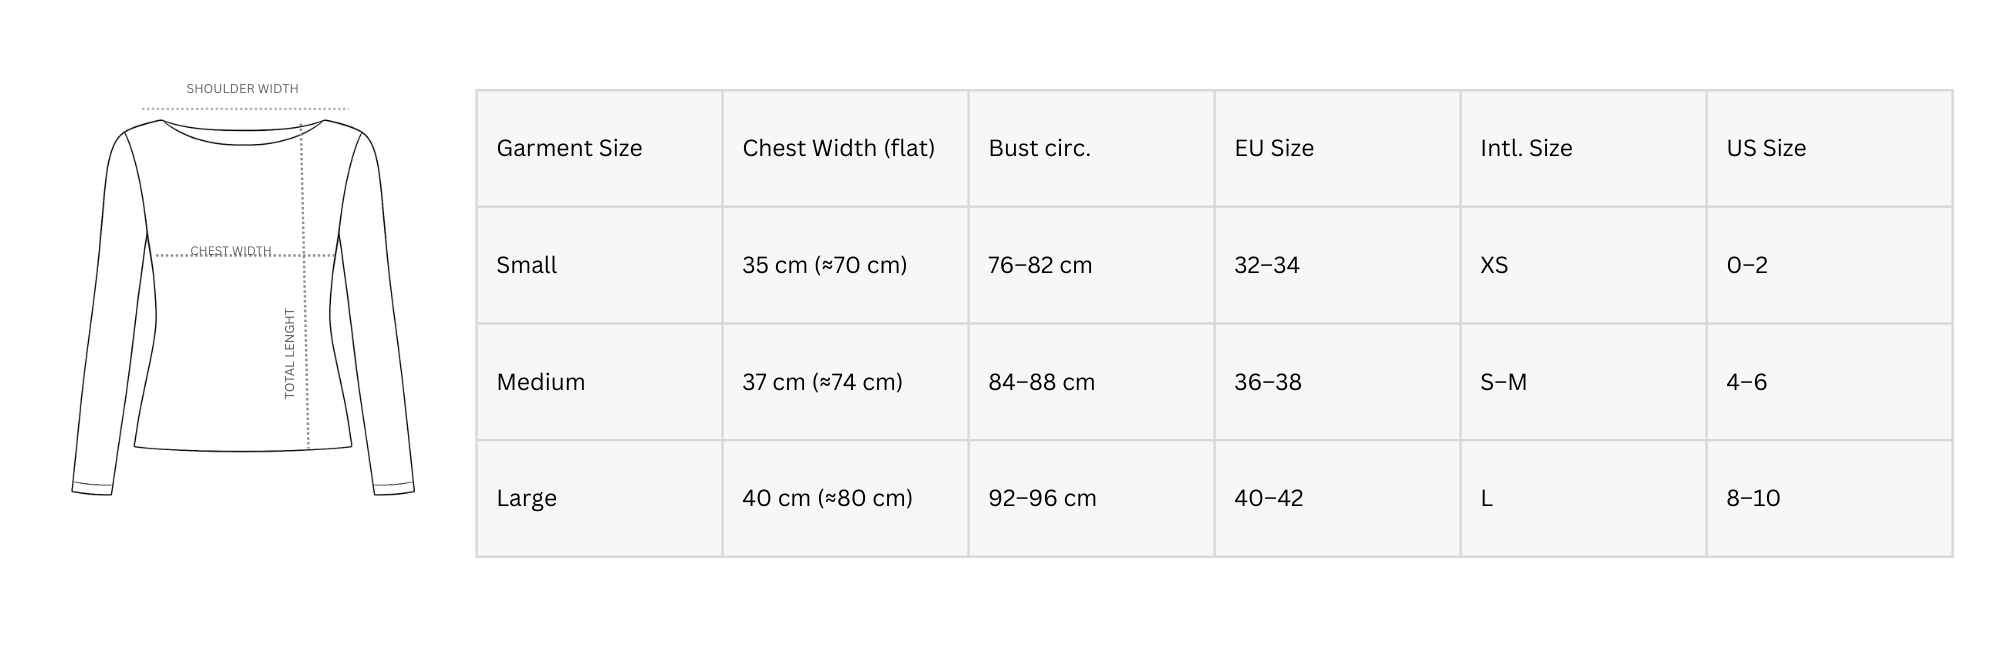Click the 35 cm (≈70 cm) cell
The width and height of the screenshot is (2000, 647).
coord(824,265)
